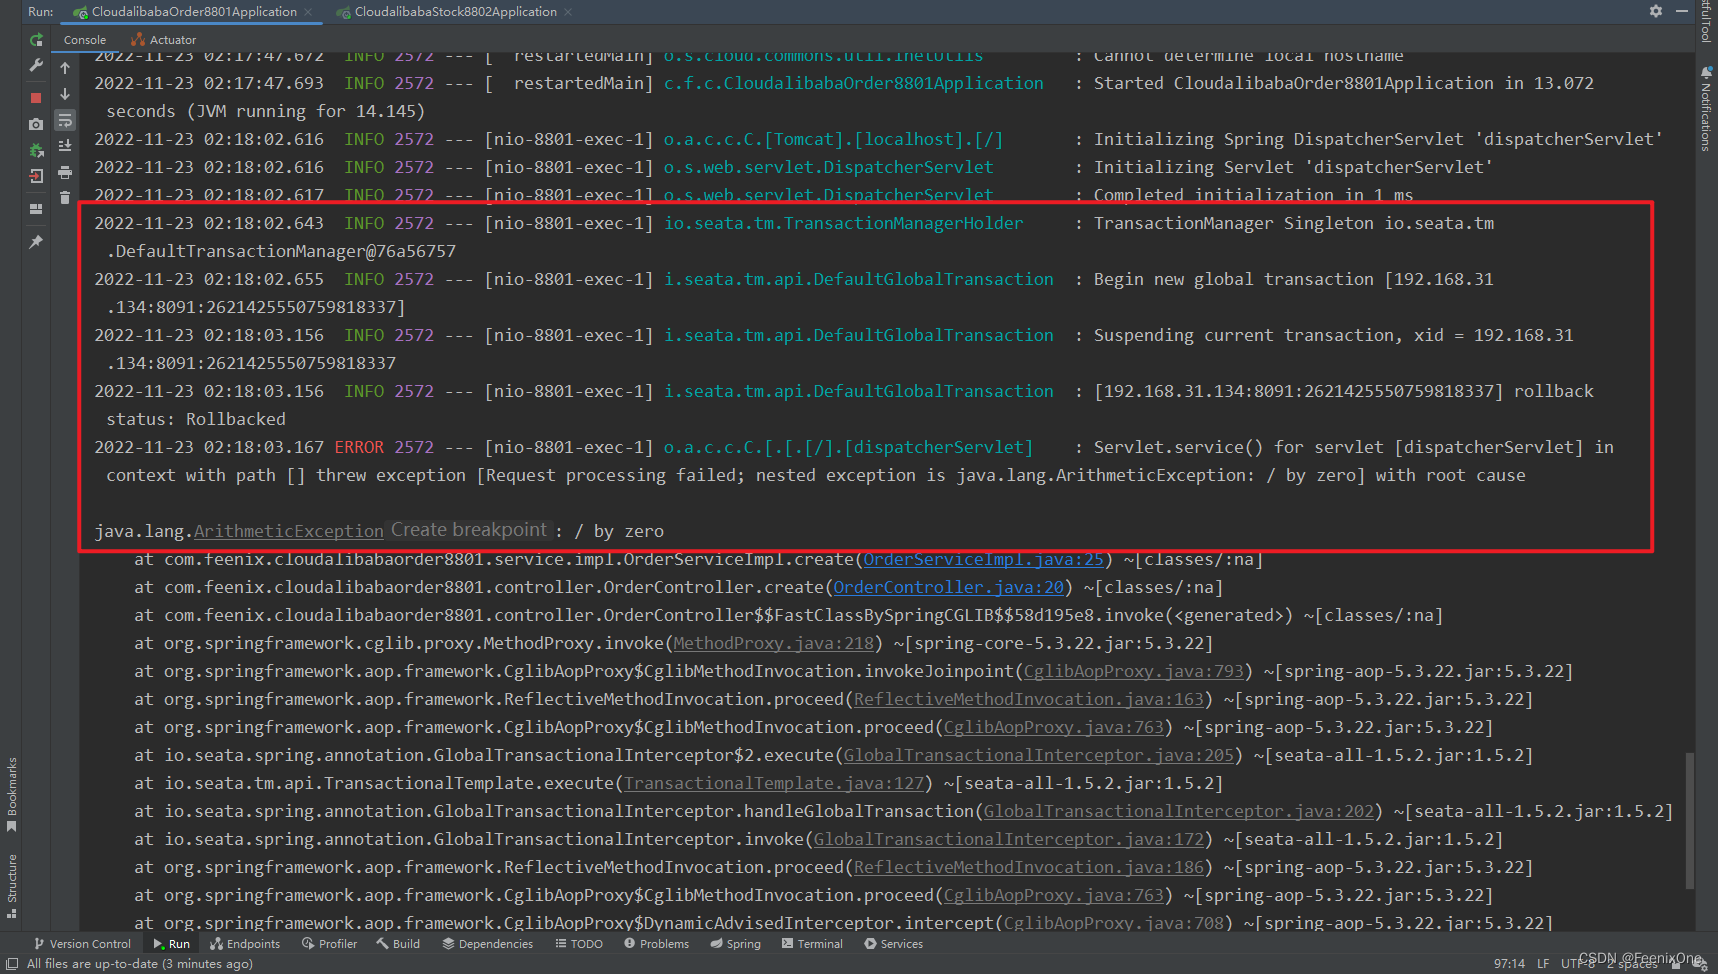Clear all console output with the trash icon
Image resolution: width=1718 pixels, height=974 pixels.
coord(65,198)
